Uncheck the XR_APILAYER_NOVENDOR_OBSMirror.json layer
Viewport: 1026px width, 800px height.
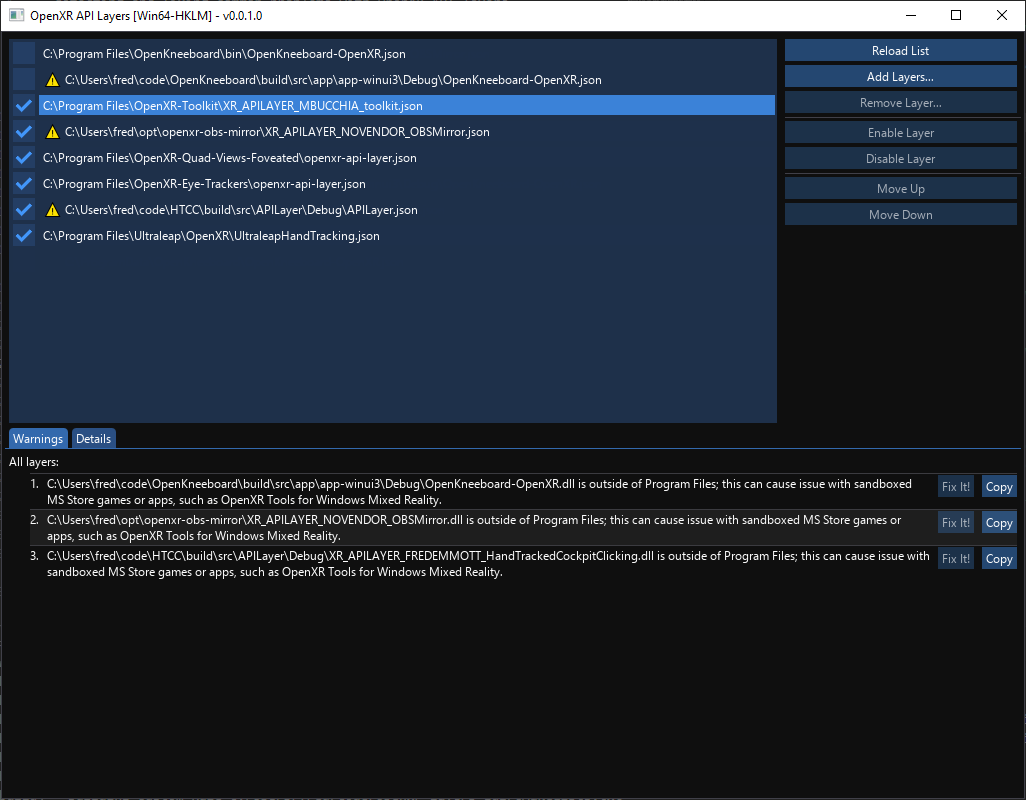(24, 131)
